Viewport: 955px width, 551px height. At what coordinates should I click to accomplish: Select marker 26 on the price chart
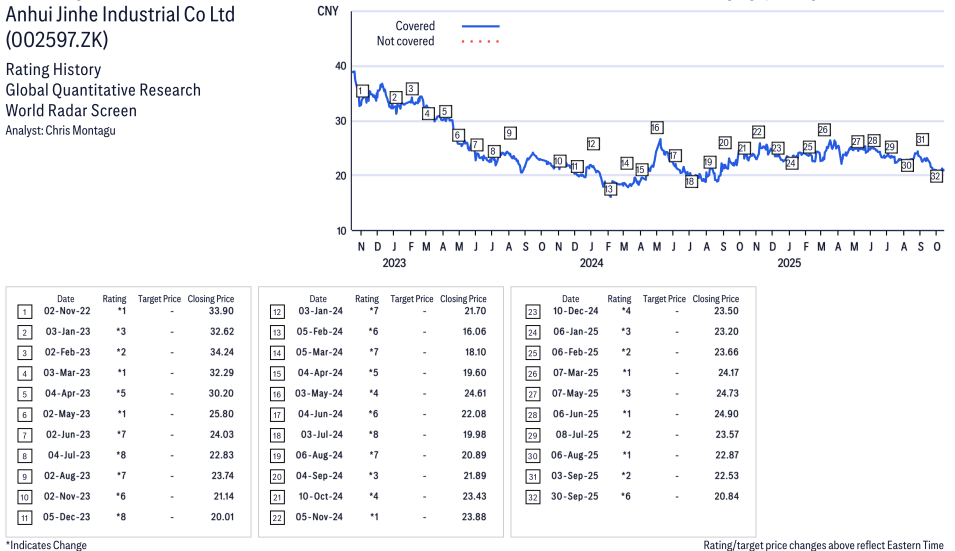(x=823, y=130)
